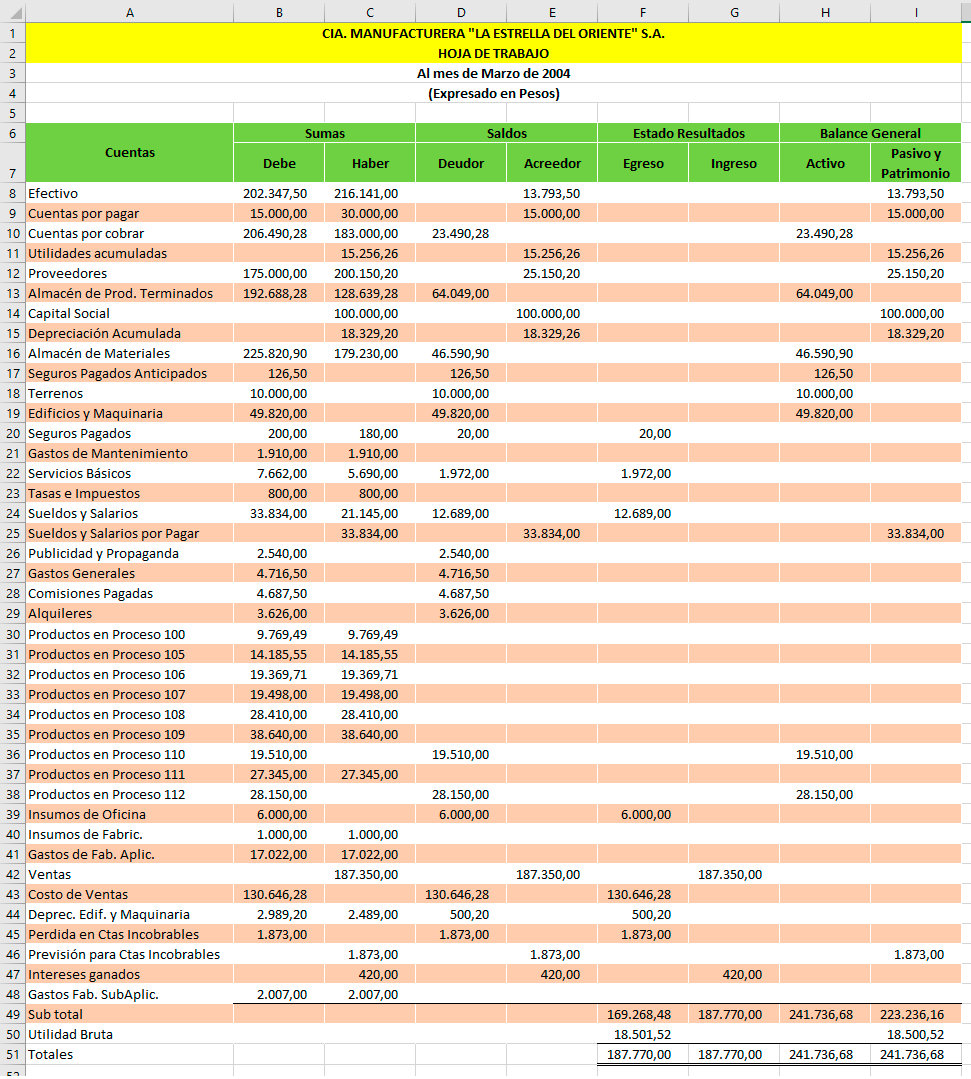Click the company title merged cell
The width and height of the screenshot is (971, 1079).
coord(493,33)
